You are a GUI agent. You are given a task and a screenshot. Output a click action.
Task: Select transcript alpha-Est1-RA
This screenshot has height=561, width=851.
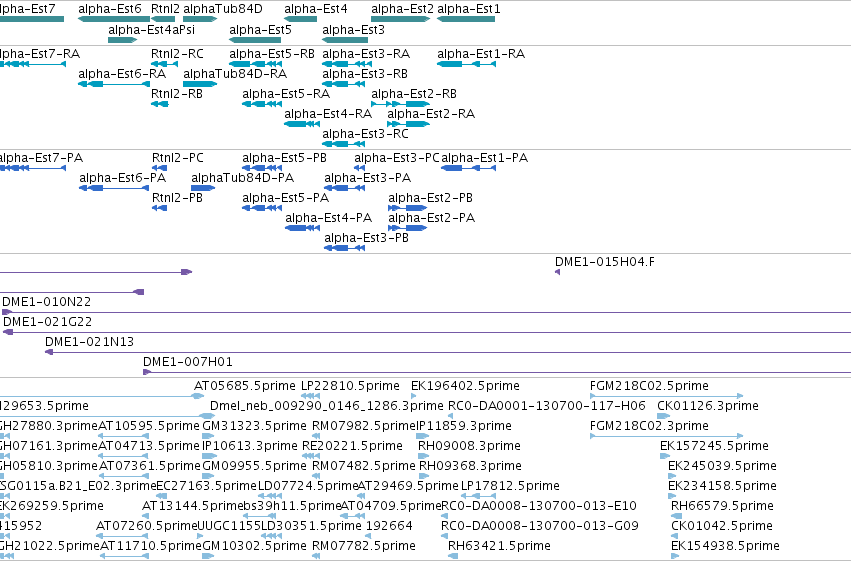[x=466, y=64]
